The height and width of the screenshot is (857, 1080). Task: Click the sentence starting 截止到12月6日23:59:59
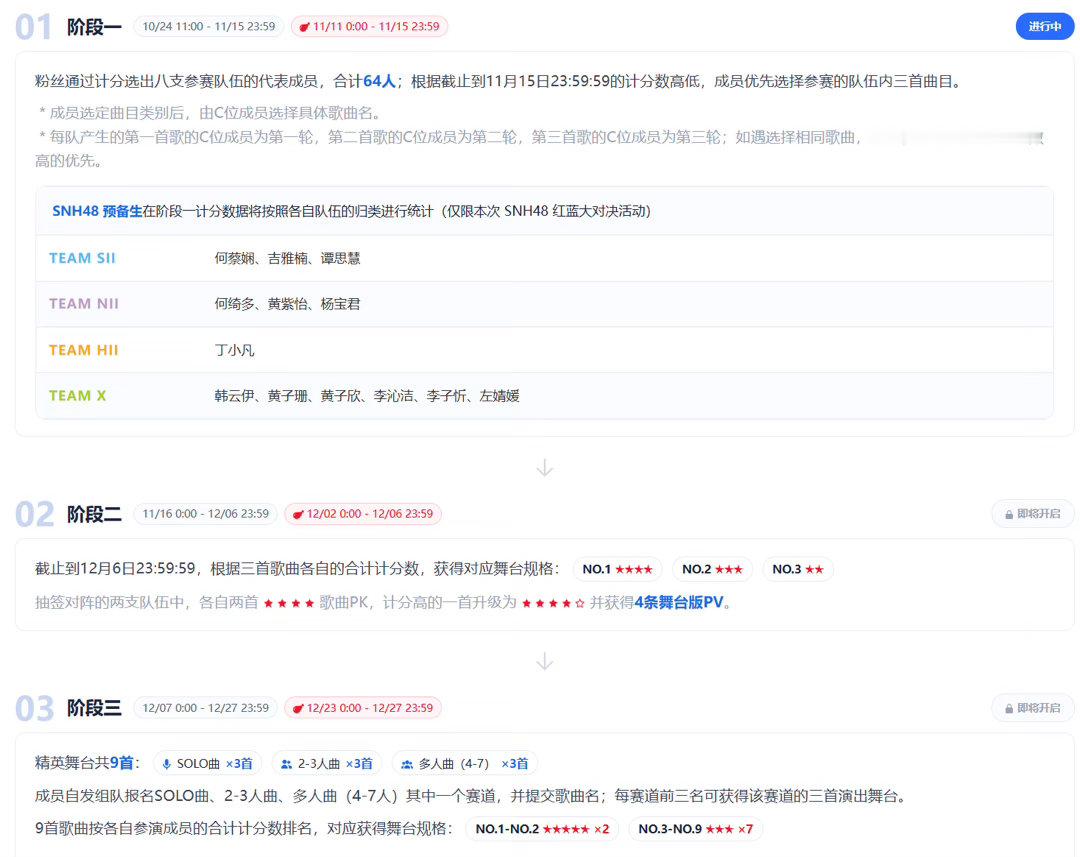click(x=298, y=569)
